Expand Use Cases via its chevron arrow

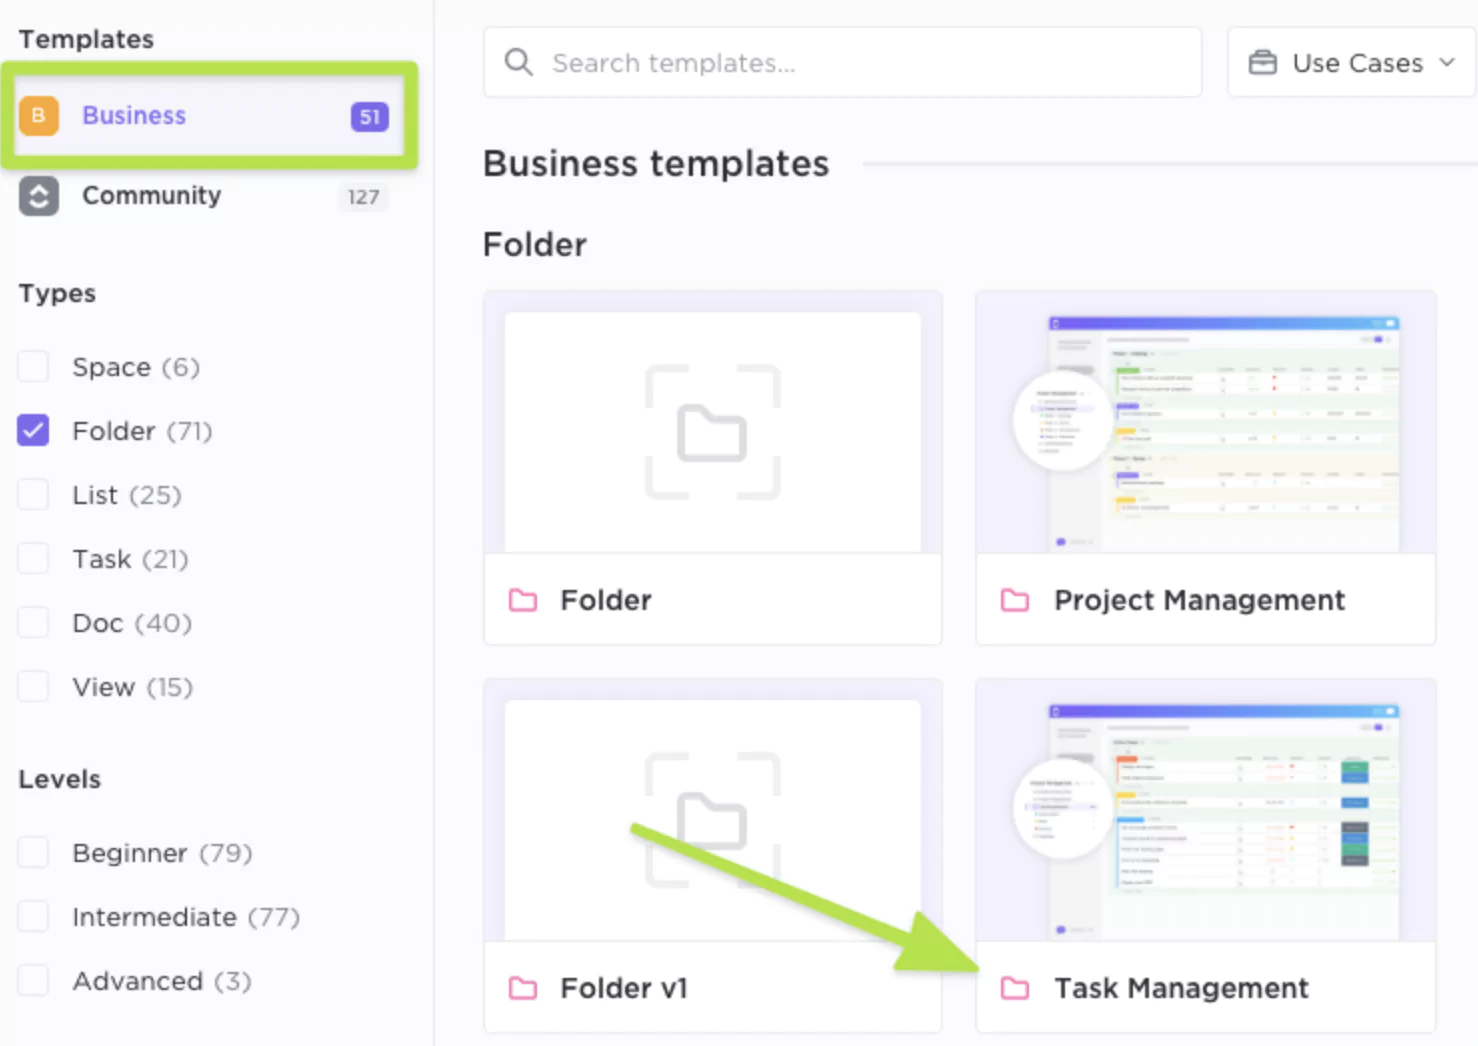click(1446, 62)
